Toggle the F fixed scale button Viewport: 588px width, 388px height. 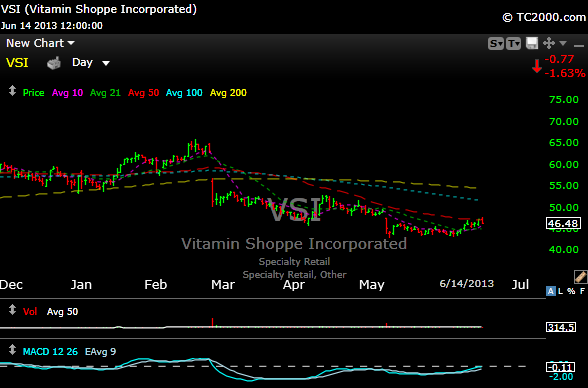(x=582, y=291)
